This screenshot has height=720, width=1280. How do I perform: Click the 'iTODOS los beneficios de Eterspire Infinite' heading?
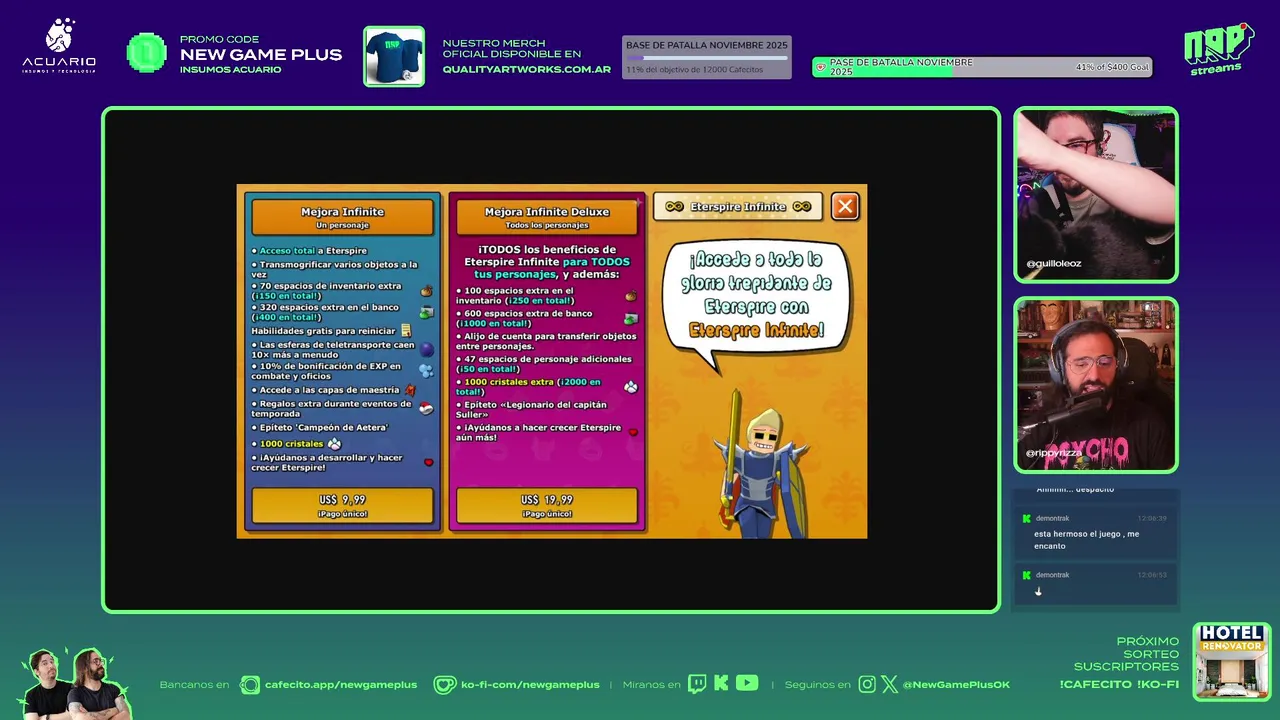[547, 262]
